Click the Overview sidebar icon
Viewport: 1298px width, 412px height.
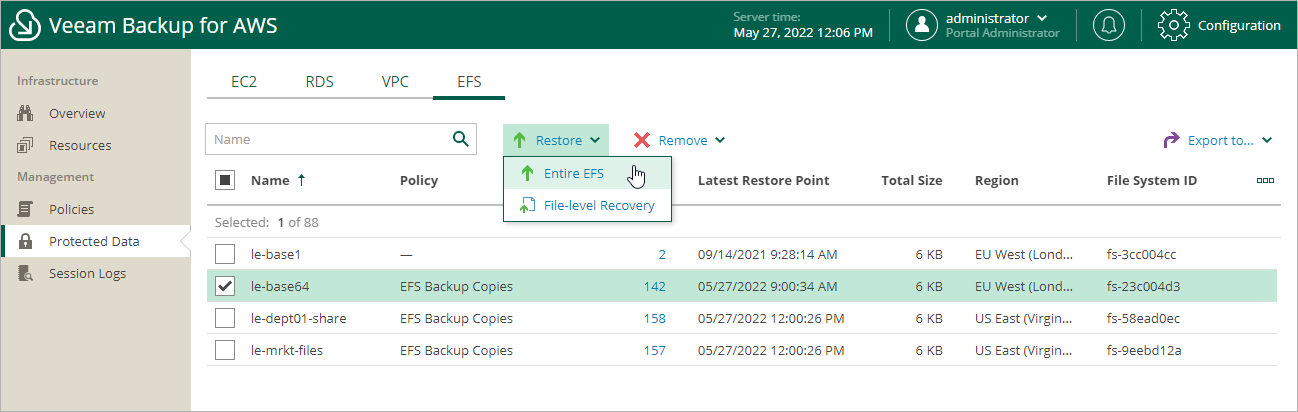pyautogui.click(x=26, y=113)
